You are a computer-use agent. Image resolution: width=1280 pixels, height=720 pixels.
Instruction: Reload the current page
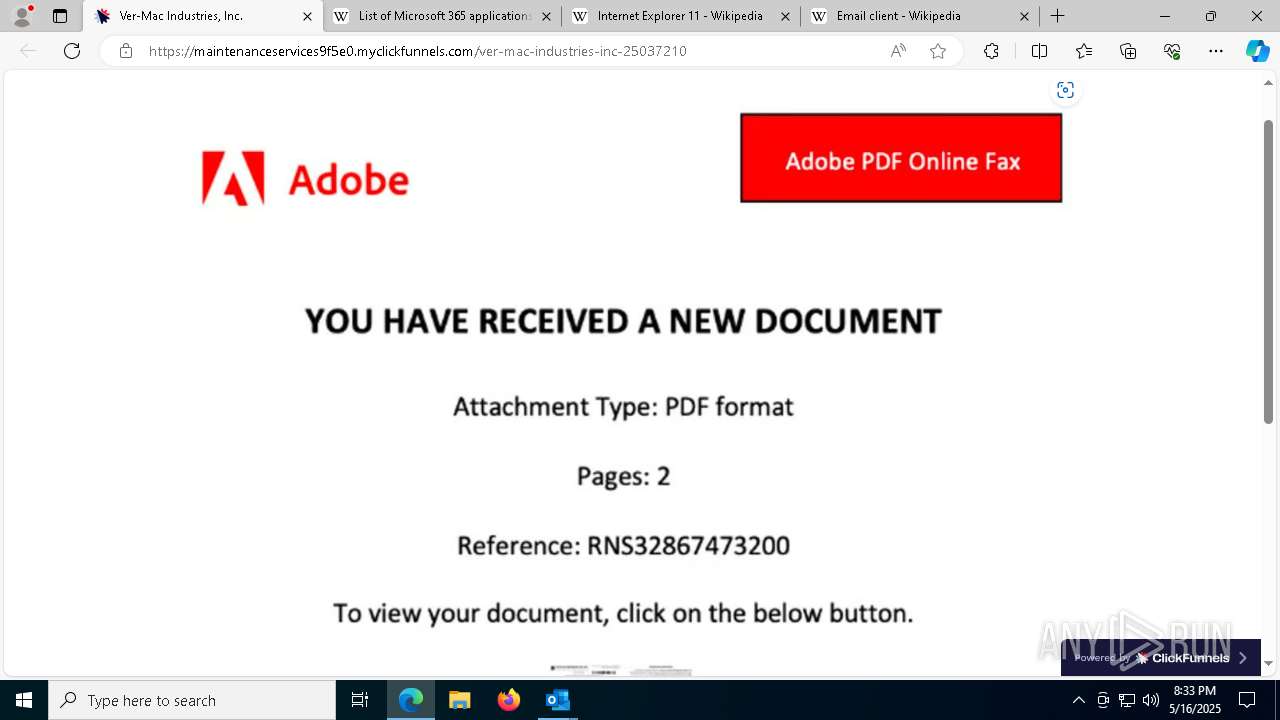[72, 51]
